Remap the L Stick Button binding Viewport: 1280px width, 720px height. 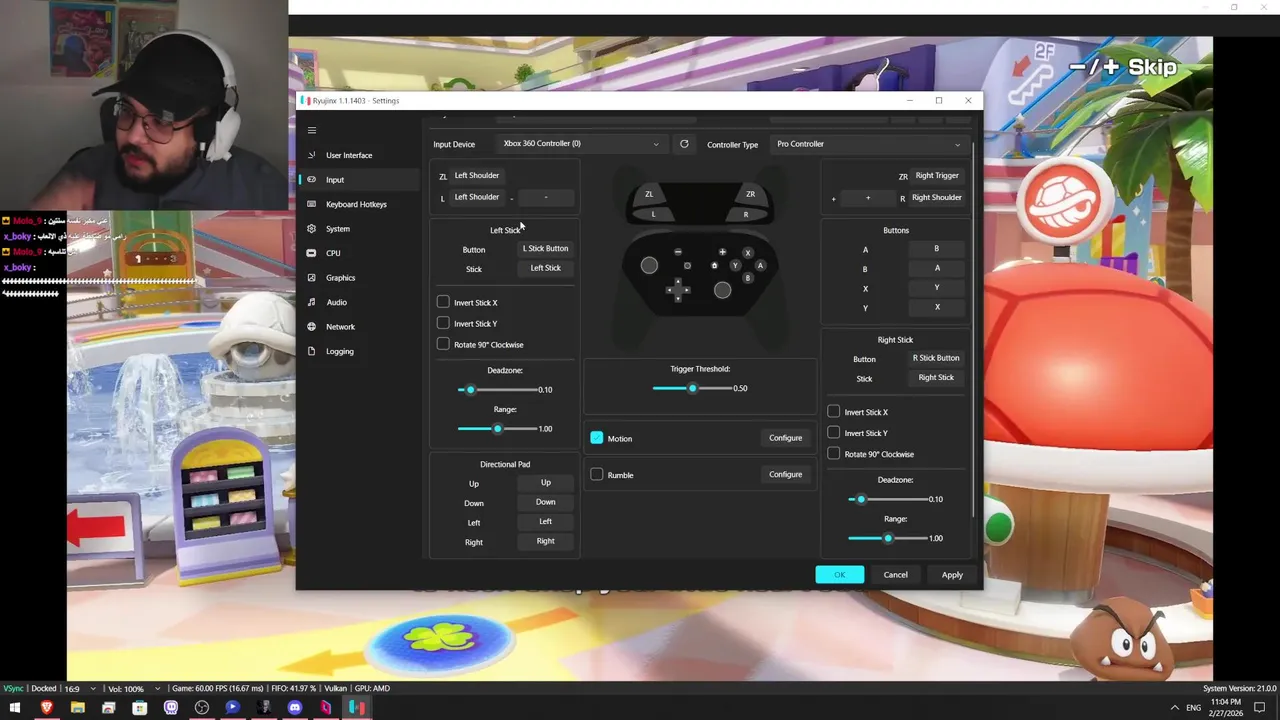(545, 249)
